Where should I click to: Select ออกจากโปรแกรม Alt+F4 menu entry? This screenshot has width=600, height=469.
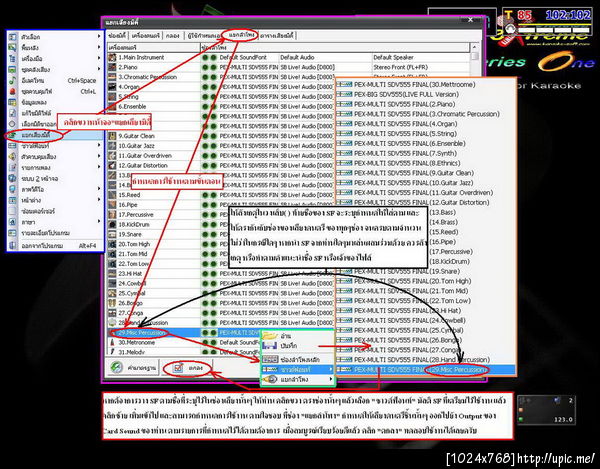tap(55, 246)
